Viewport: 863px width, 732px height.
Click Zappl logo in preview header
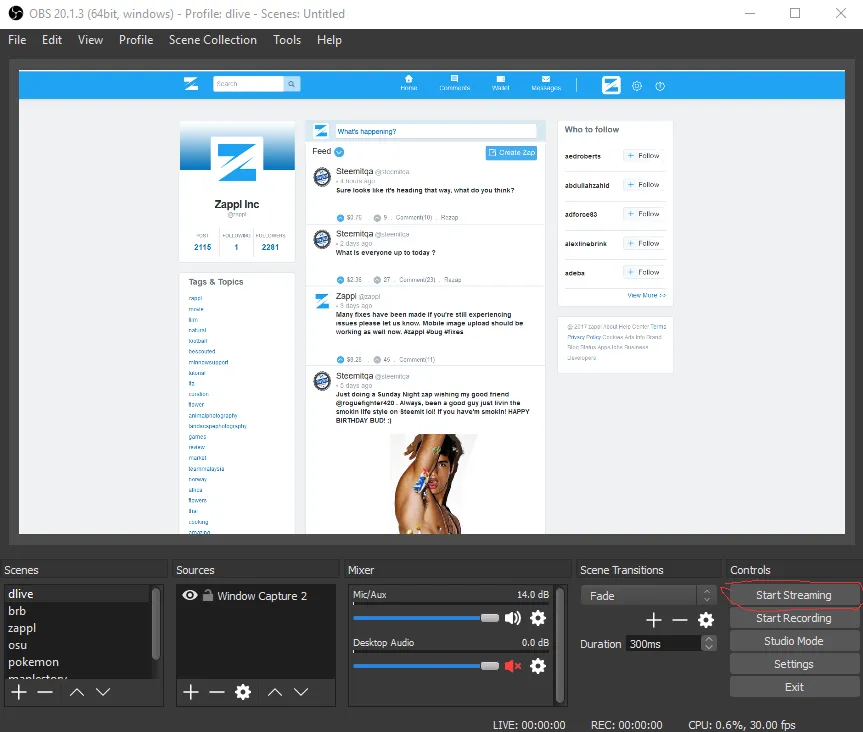tap(191, 84)
